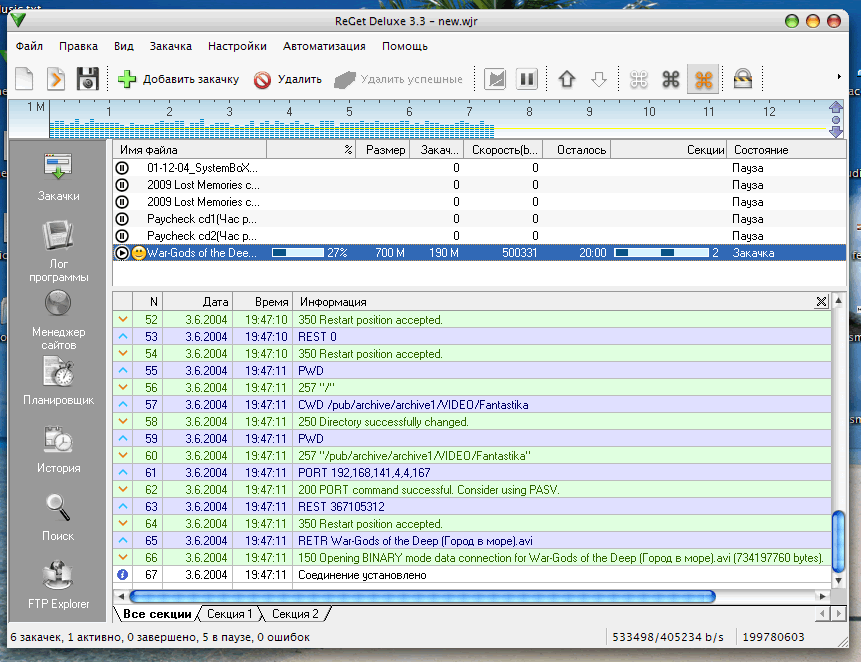The height and width of the screenshot is (662, 861).
Task: Toggle the orange highlighted speed mode button
Action: click(x=703, y=80)
